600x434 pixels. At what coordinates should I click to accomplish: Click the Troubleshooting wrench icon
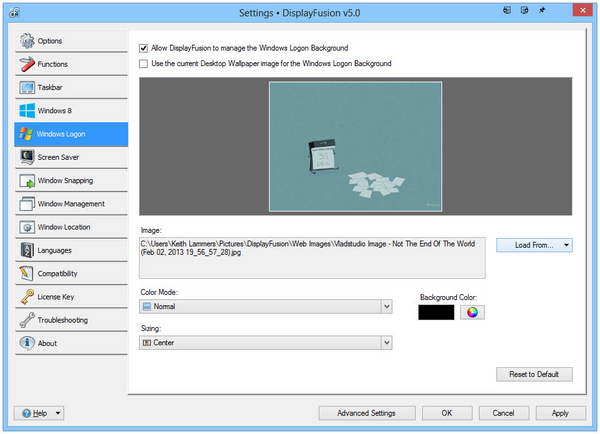[x=27, y=320]
